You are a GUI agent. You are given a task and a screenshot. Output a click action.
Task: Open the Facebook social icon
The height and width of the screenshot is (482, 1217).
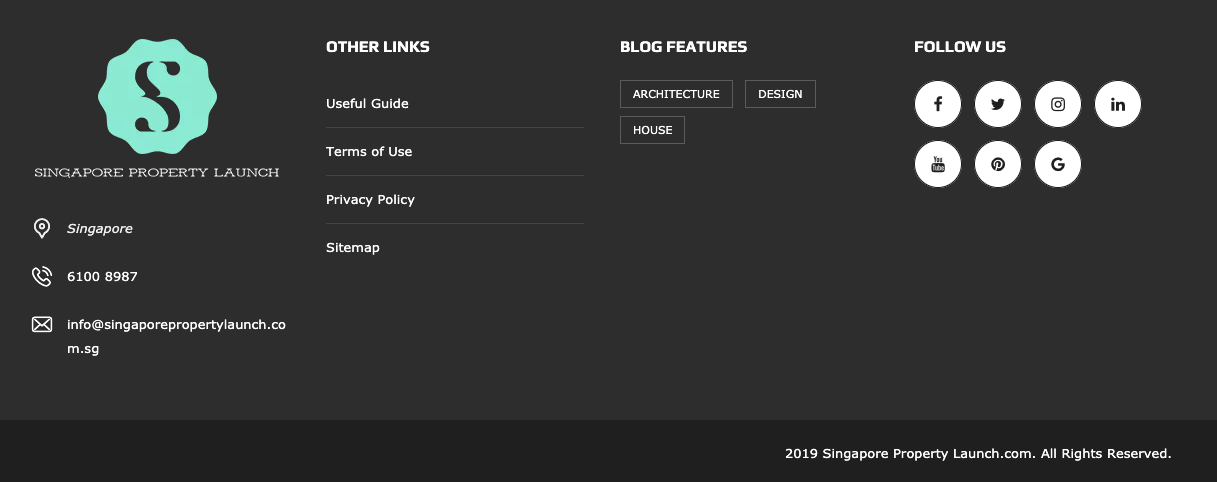coord(938,104)
